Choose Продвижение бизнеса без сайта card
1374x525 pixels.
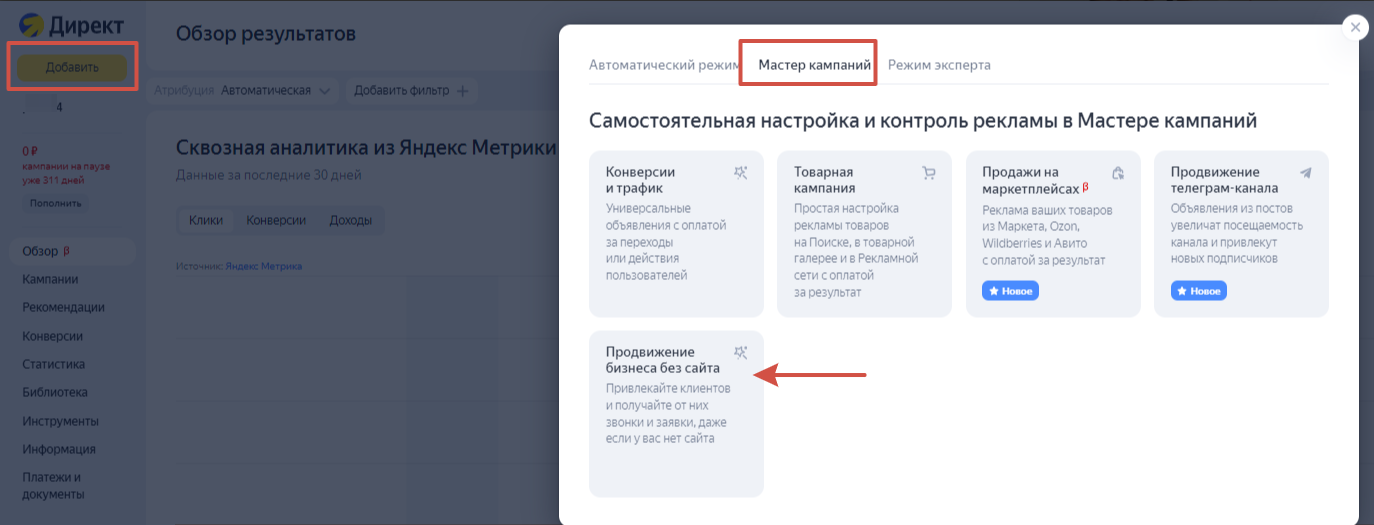676,414
